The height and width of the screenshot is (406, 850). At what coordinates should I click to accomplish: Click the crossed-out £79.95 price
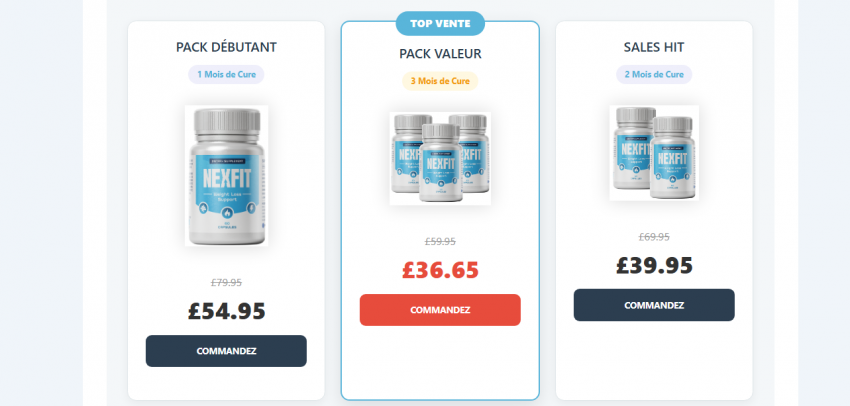(226, 282)
